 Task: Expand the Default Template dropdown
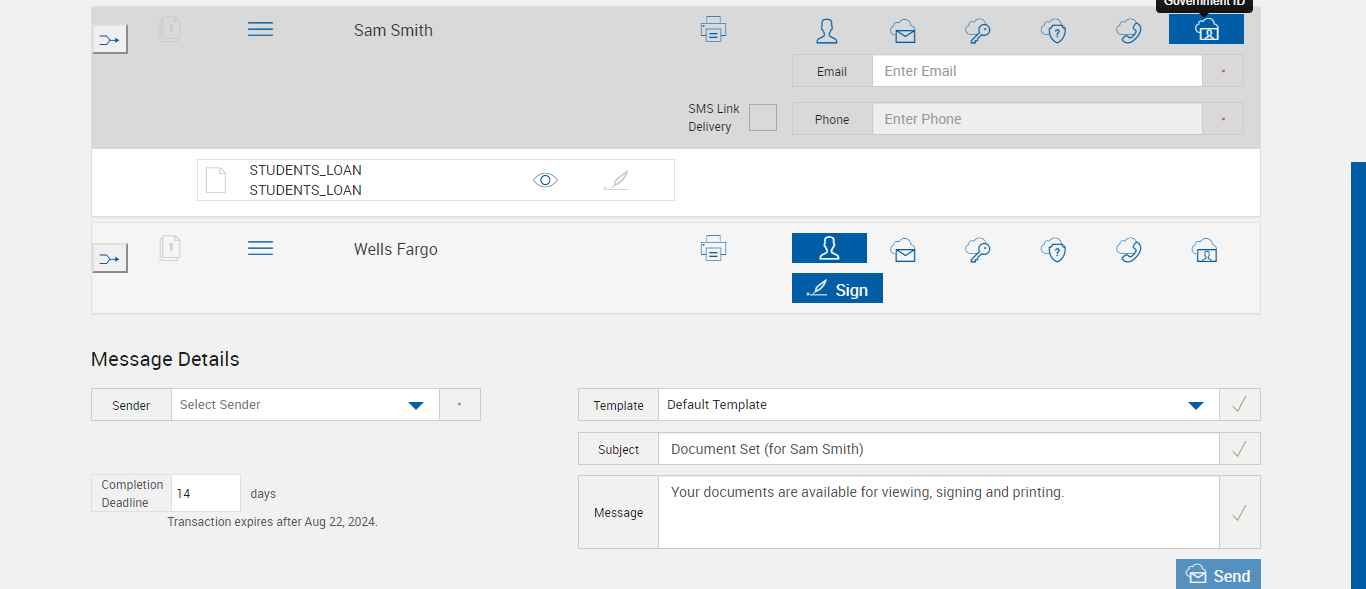(1195, 405)
